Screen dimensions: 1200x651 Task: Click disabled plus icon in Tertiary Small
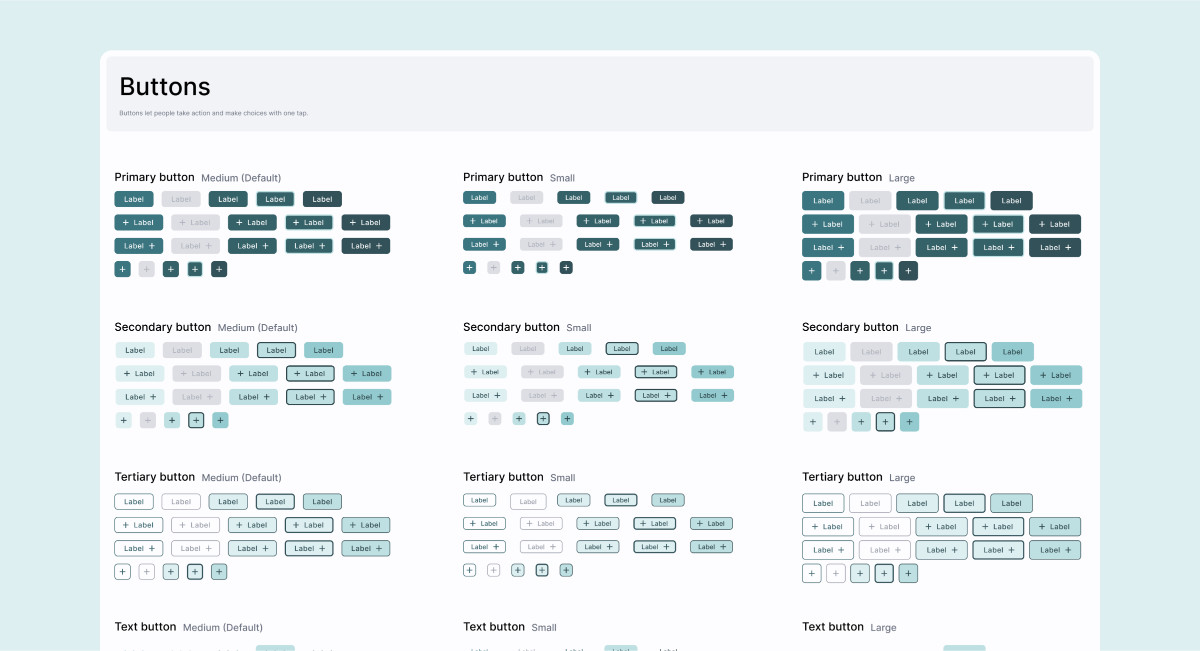coord(493,570)
